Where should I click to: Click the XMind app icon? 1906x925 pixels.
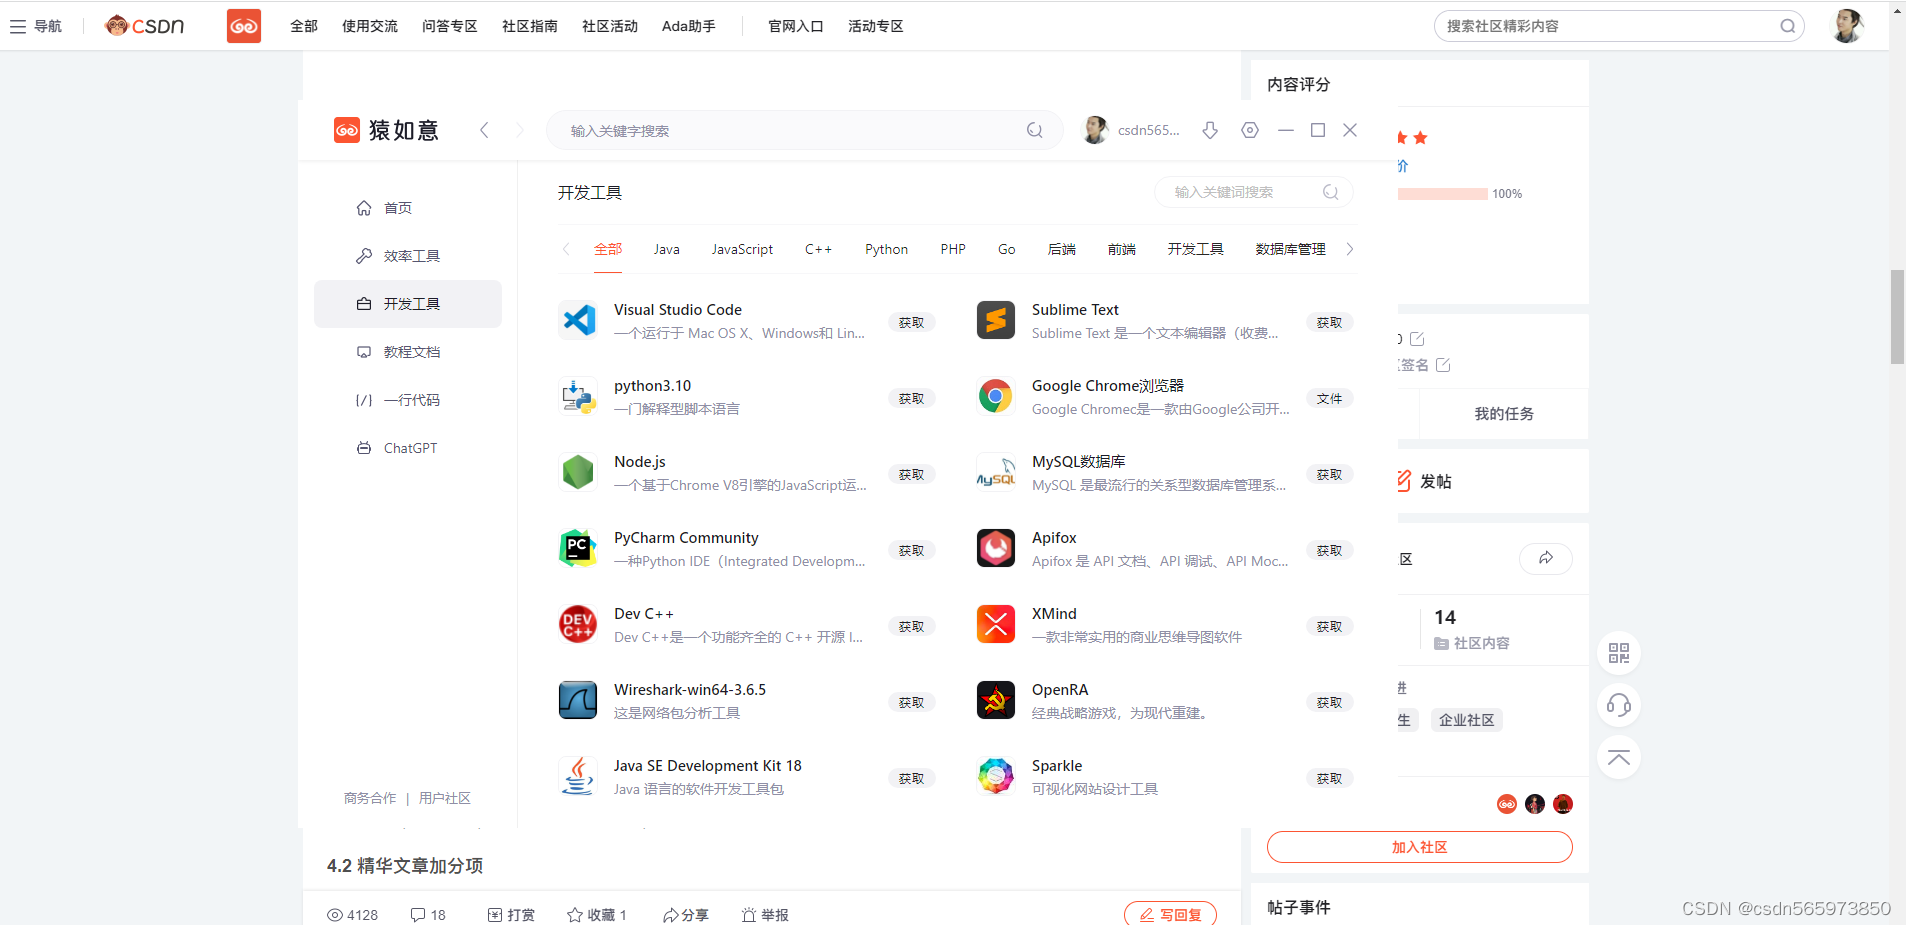pyautogui.click(x=996, y=624)
